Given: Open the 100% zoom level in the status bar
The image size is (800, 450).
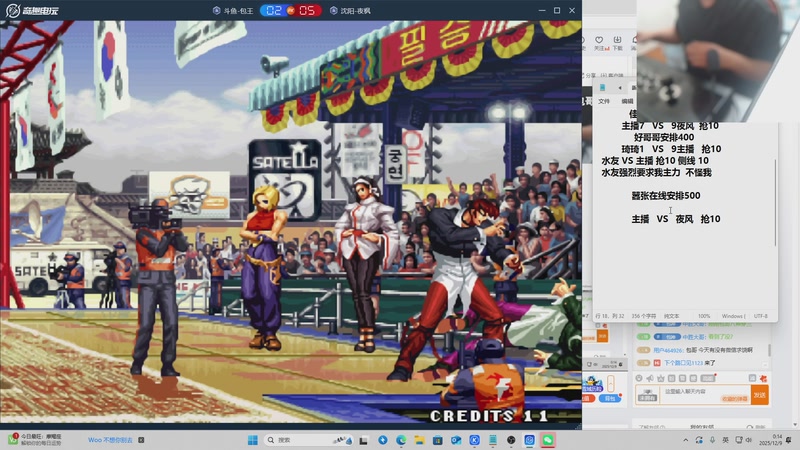Looking at the screenshot, I should (x=704, y=316).
